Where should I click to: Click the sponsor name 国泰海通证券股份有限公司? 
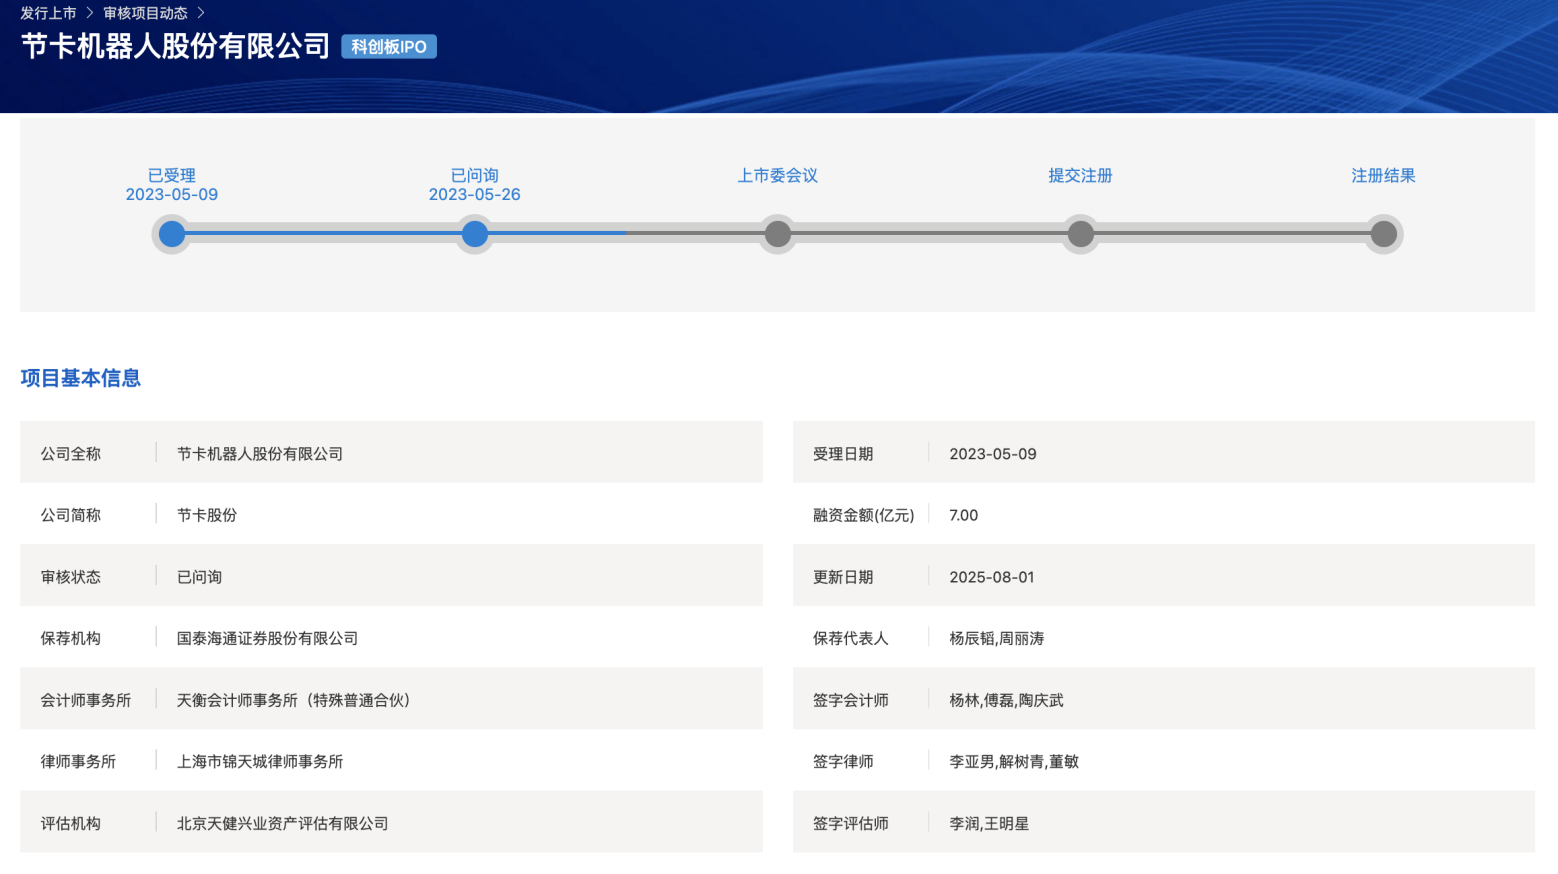click(x=267, y=638)
